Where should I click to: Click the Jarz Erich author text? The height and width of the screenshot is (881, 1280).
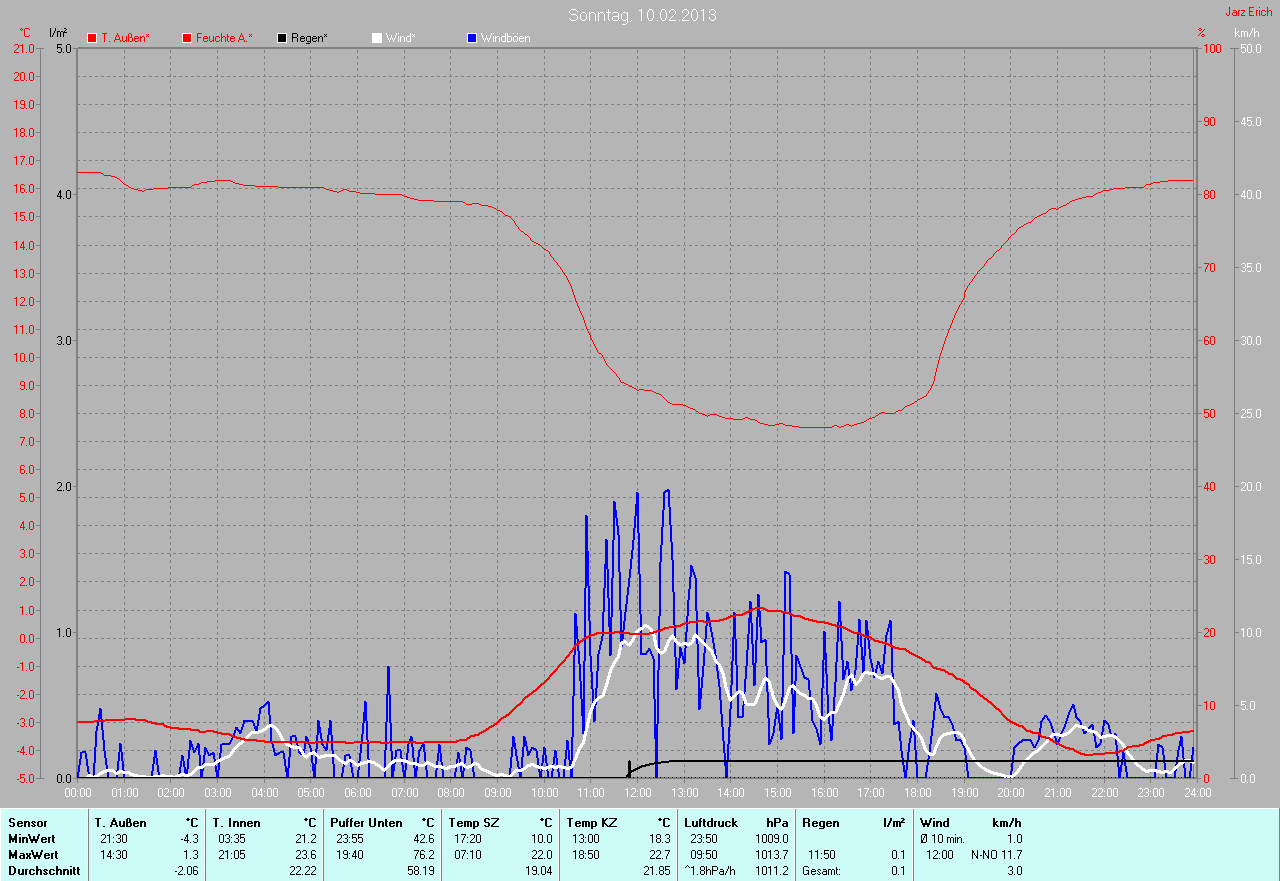[x=1248, y=12]
